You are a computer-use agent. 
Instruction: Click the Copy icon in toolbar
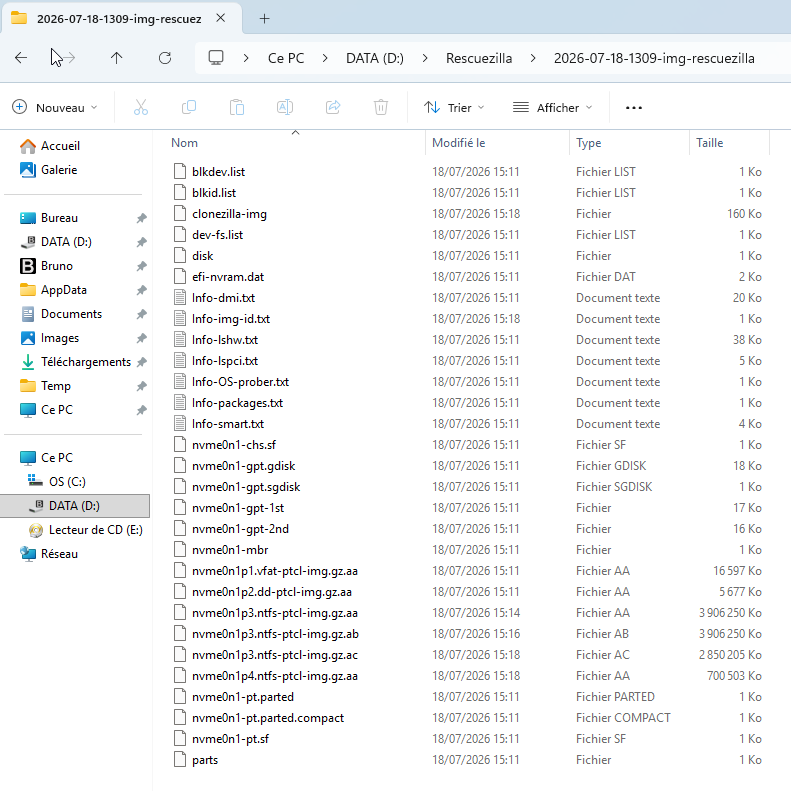[x=189, y=107]
